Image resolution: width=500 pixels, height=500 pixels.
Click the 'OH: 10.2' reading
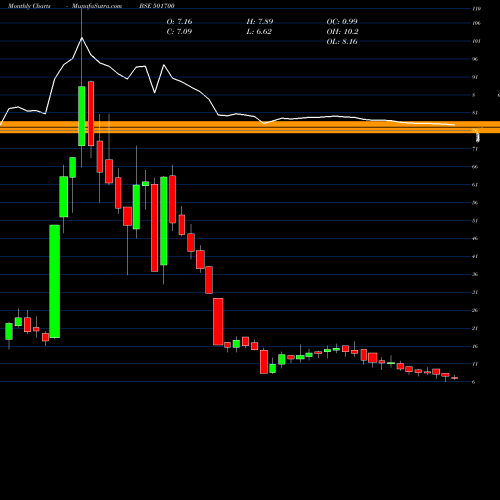click(342, 32)
